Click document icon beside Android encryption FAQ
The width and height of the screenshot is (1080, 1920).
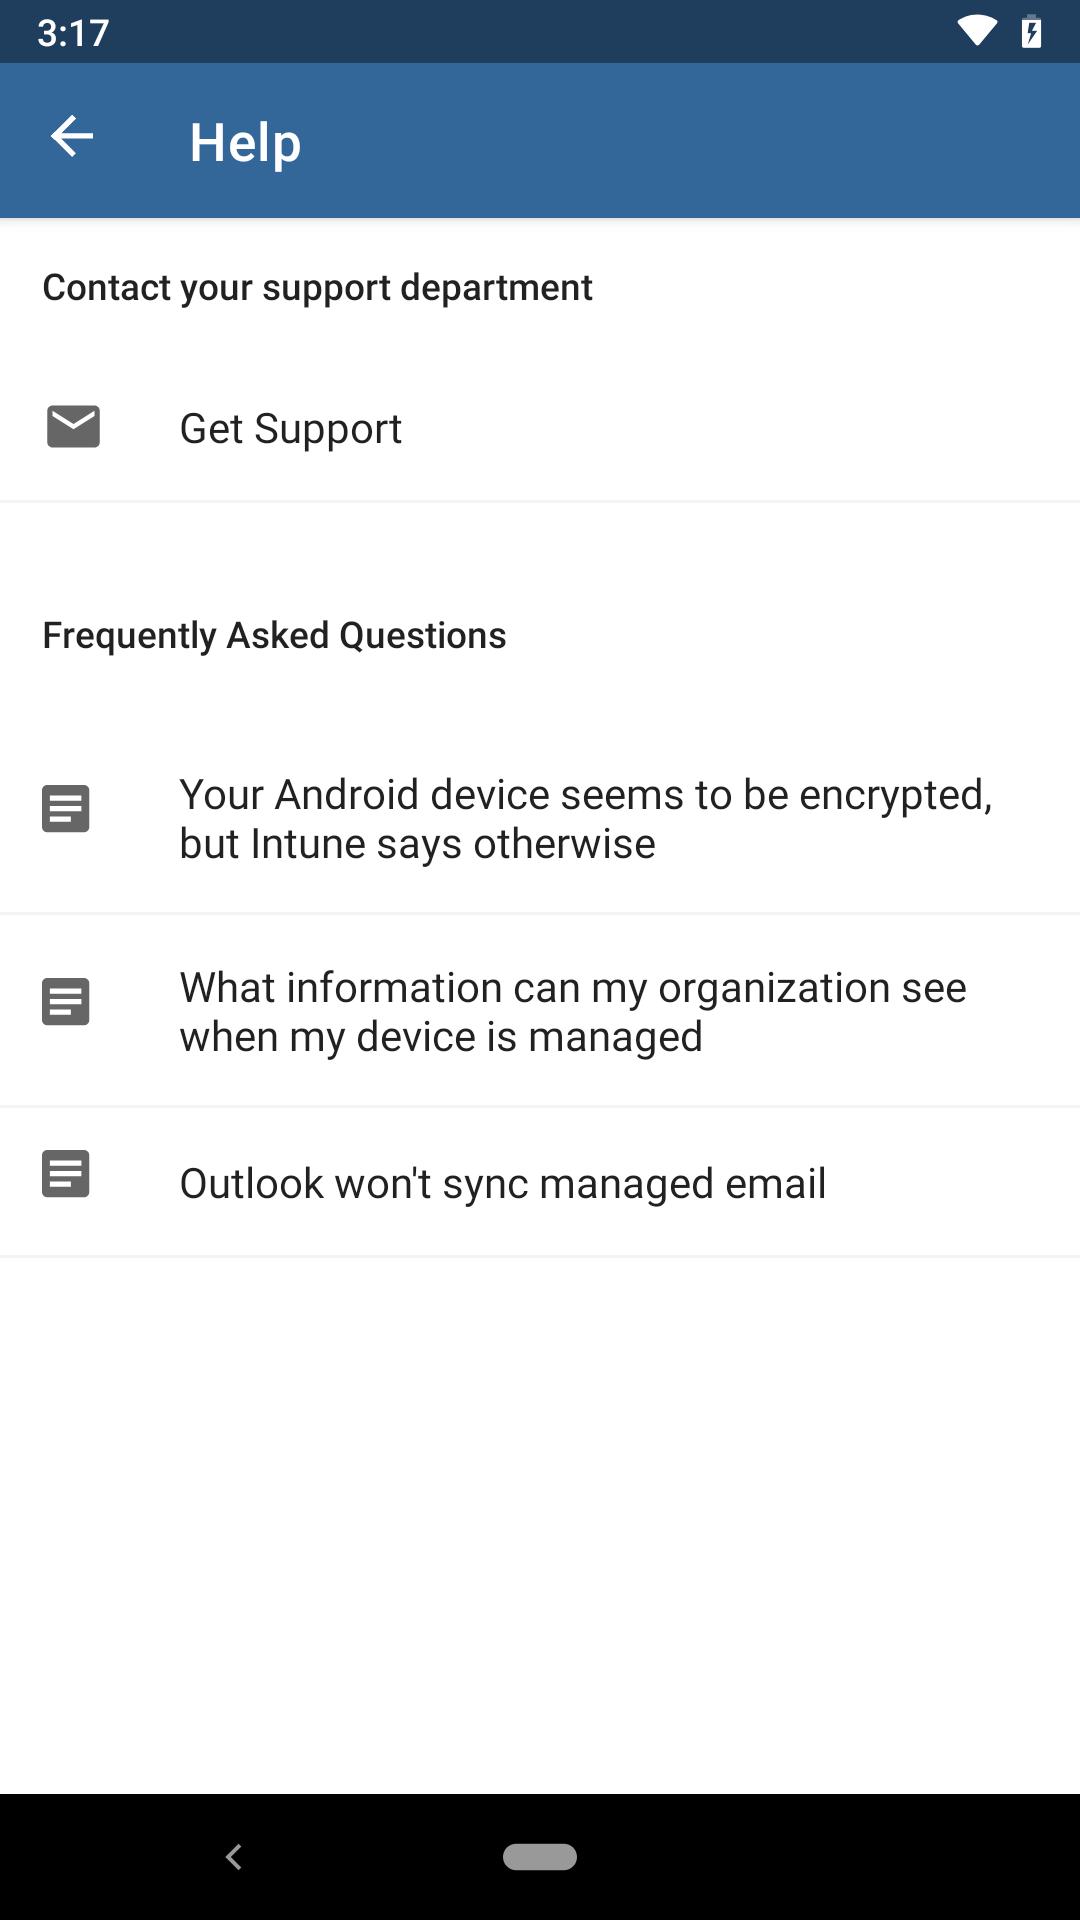click(66, 809)
